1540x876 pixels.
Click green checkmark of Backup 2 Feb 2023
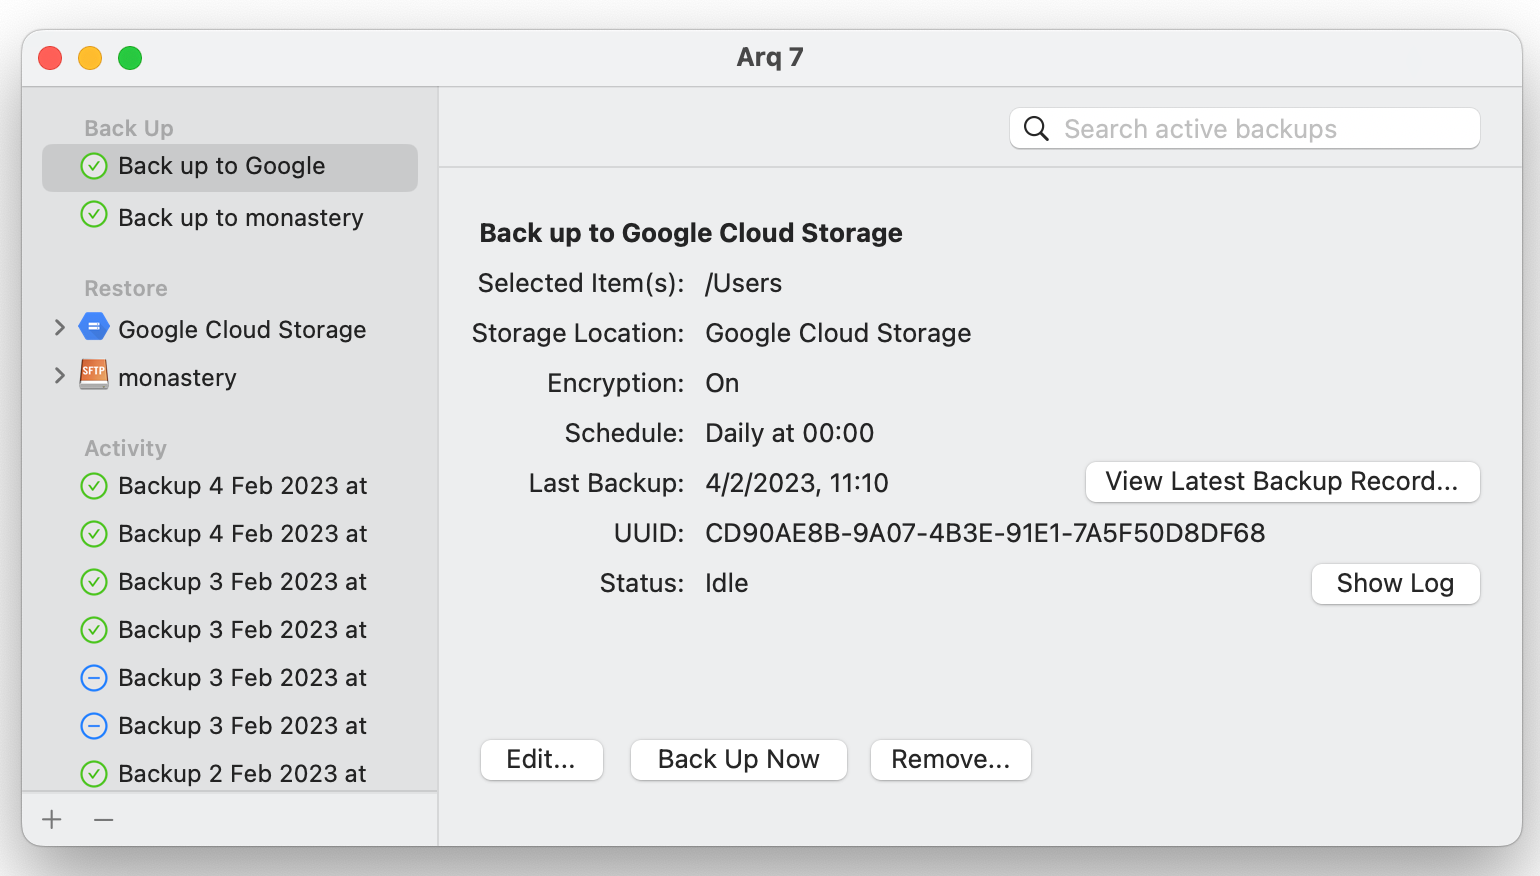[x=94, y=773]
